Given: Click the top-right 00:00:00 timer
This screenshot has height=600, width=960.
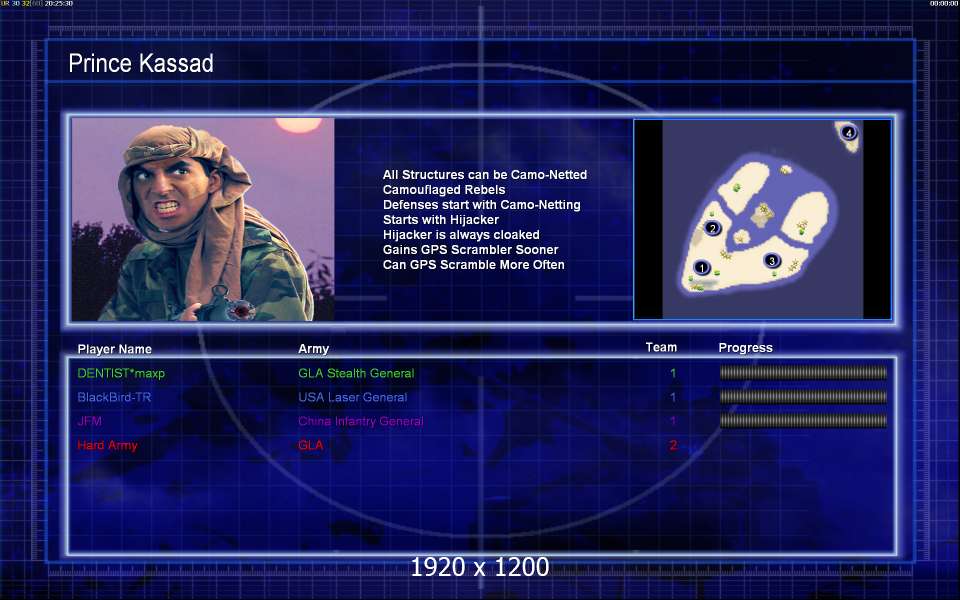Looking at the screenshot, I should click(943, 4).
